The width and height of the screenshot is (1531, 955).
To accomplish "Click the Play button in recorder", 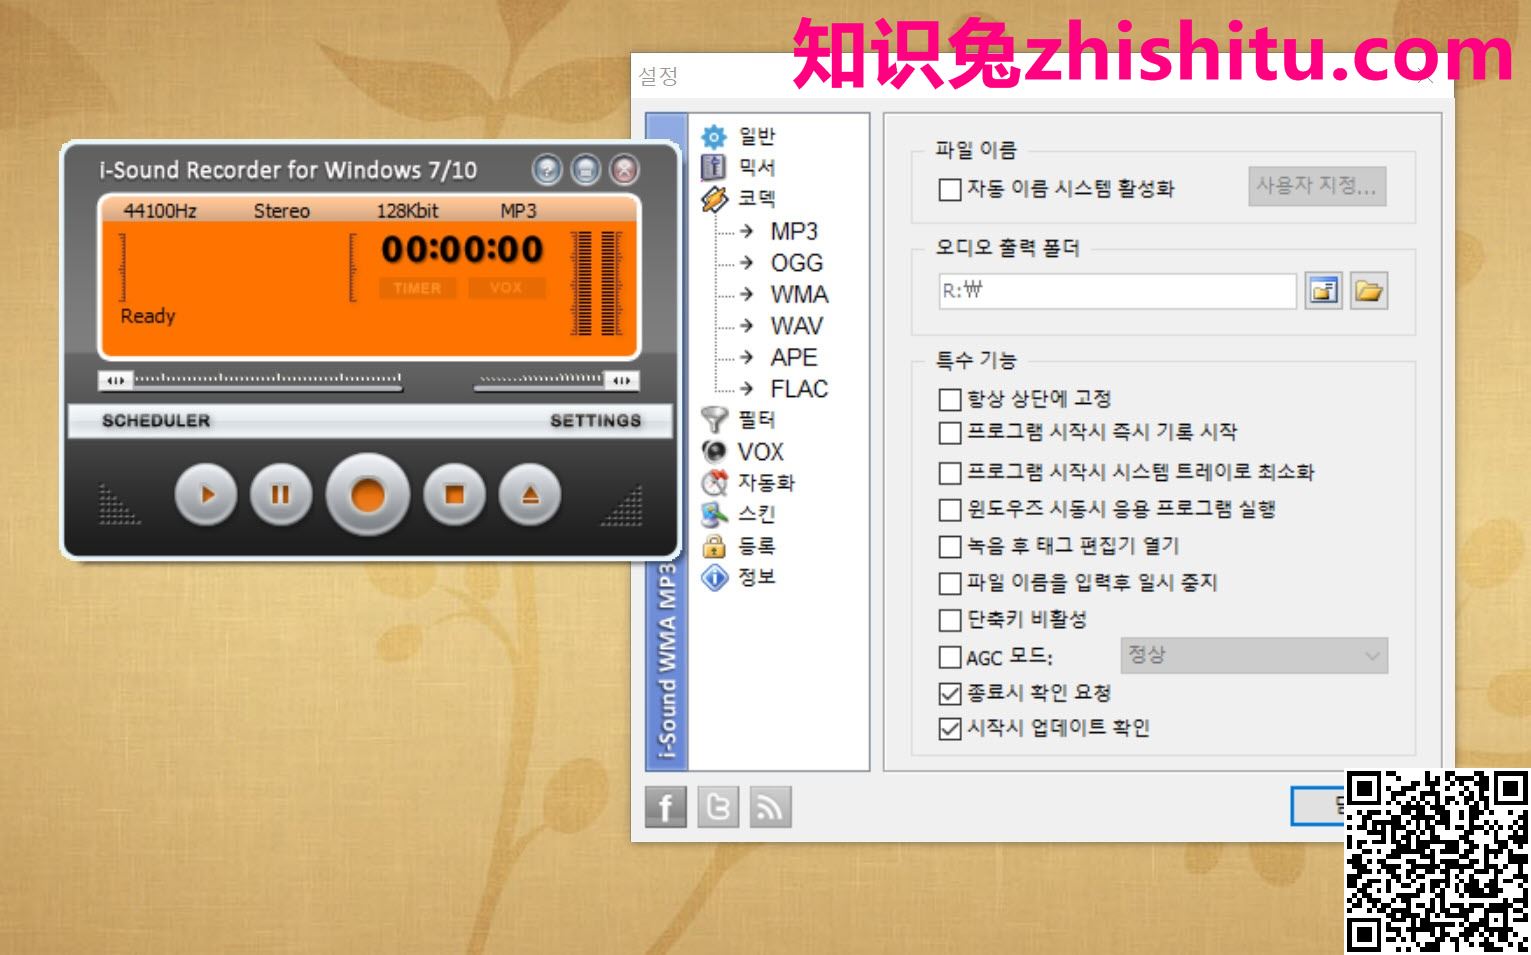I will (206, 495).
